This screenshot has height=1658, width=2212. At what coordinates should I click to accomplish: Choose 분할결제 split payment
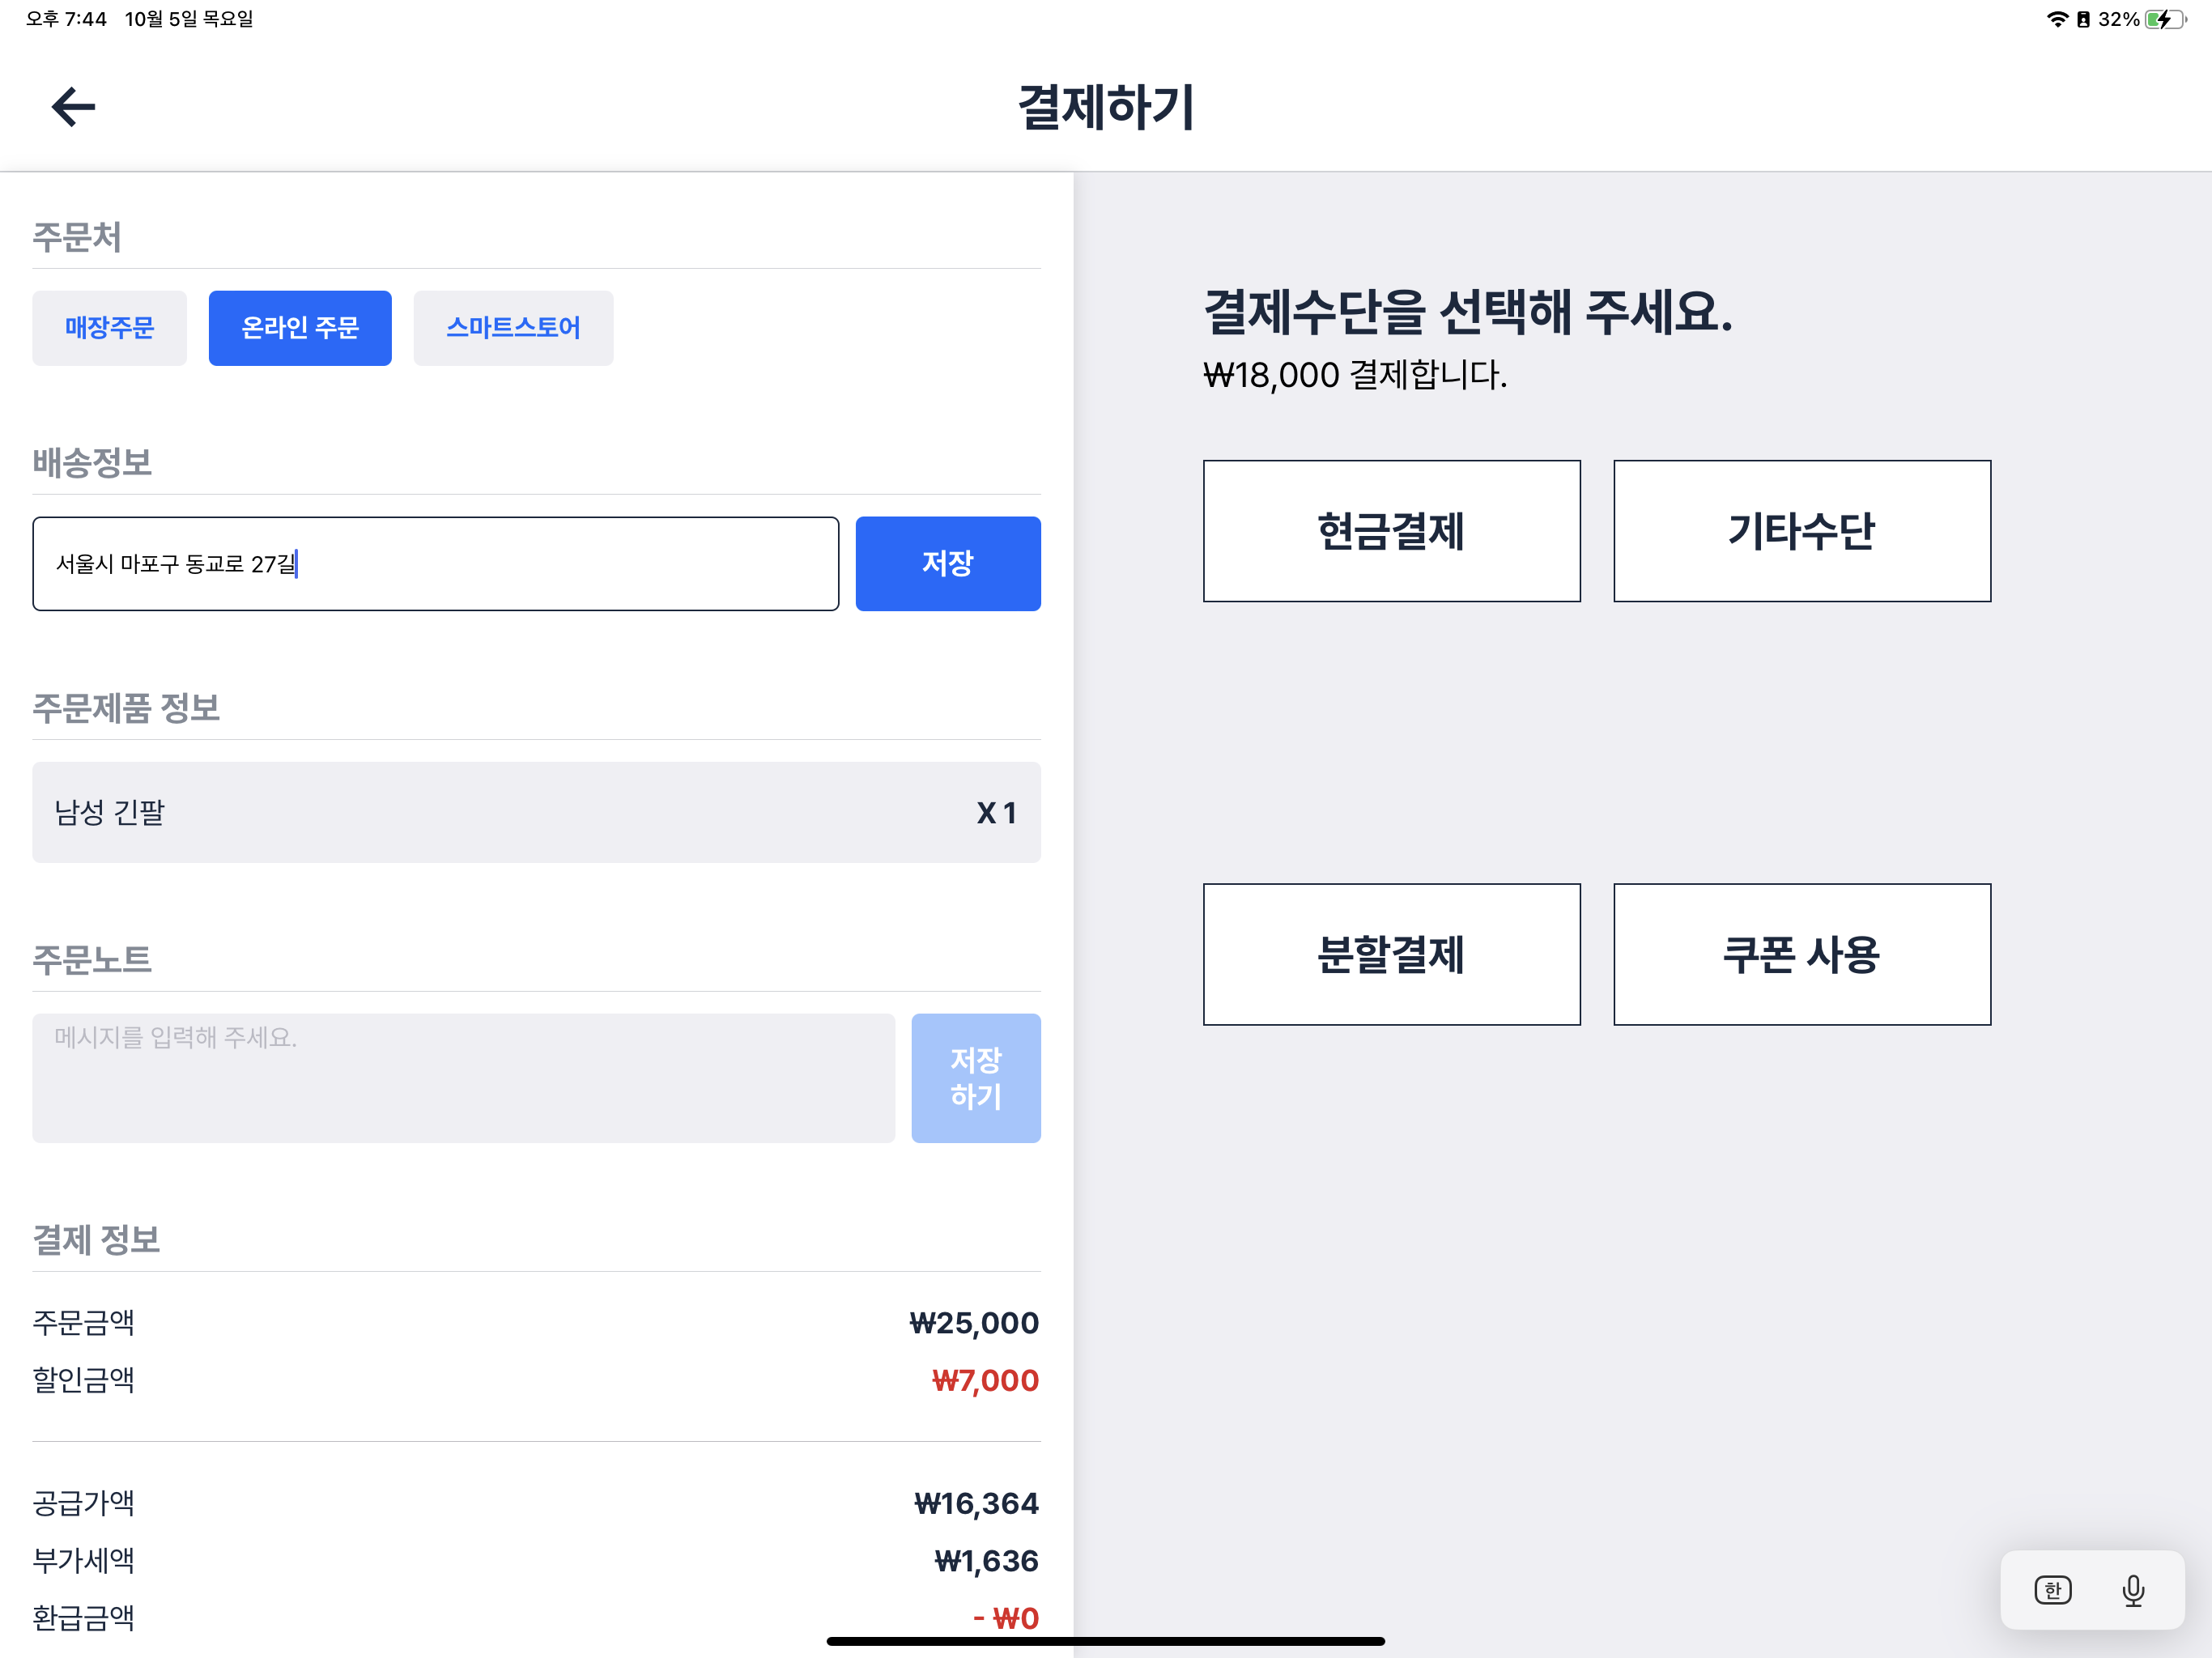pyautogui.click(x=1391, y=954)
